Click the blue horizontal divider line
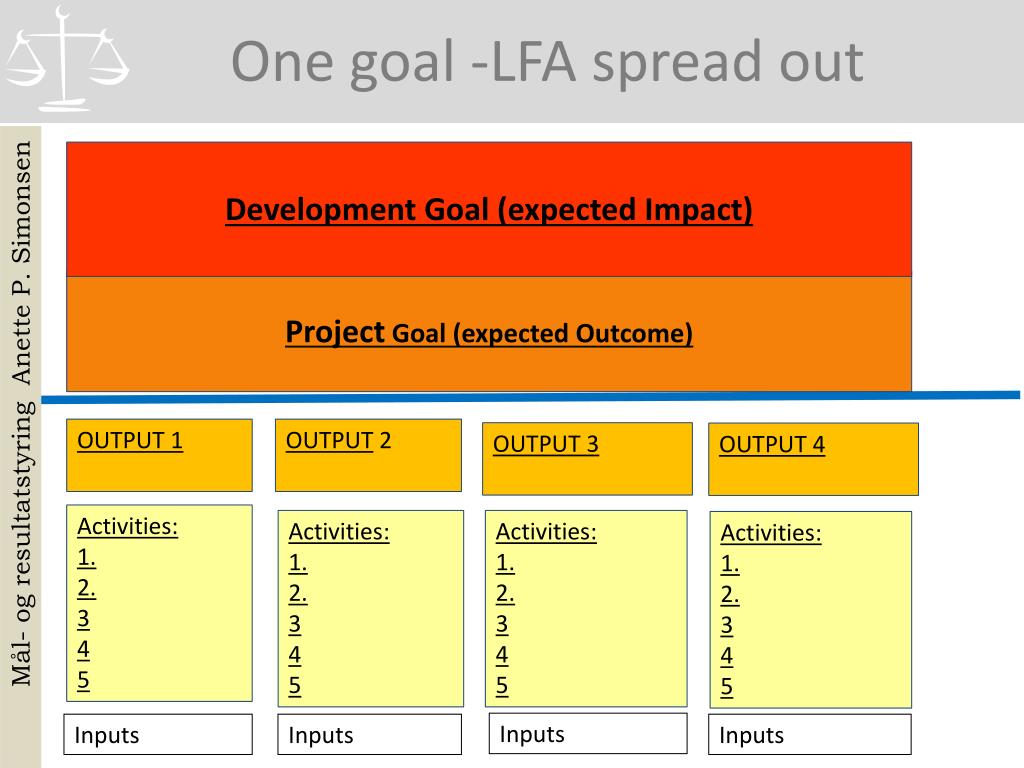Image resolution: width=1024 pixels, height=768 pixels. 530,397
